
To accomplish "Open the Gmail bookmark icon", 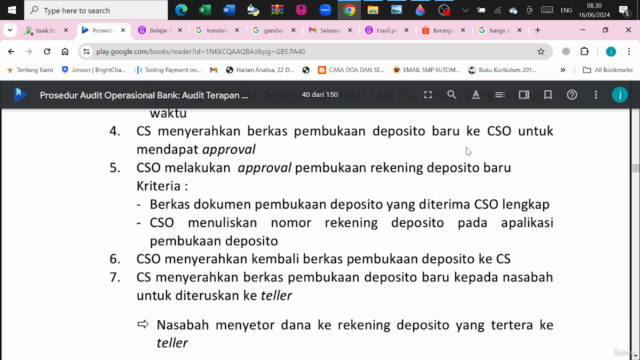I will (x=213, y=70).
